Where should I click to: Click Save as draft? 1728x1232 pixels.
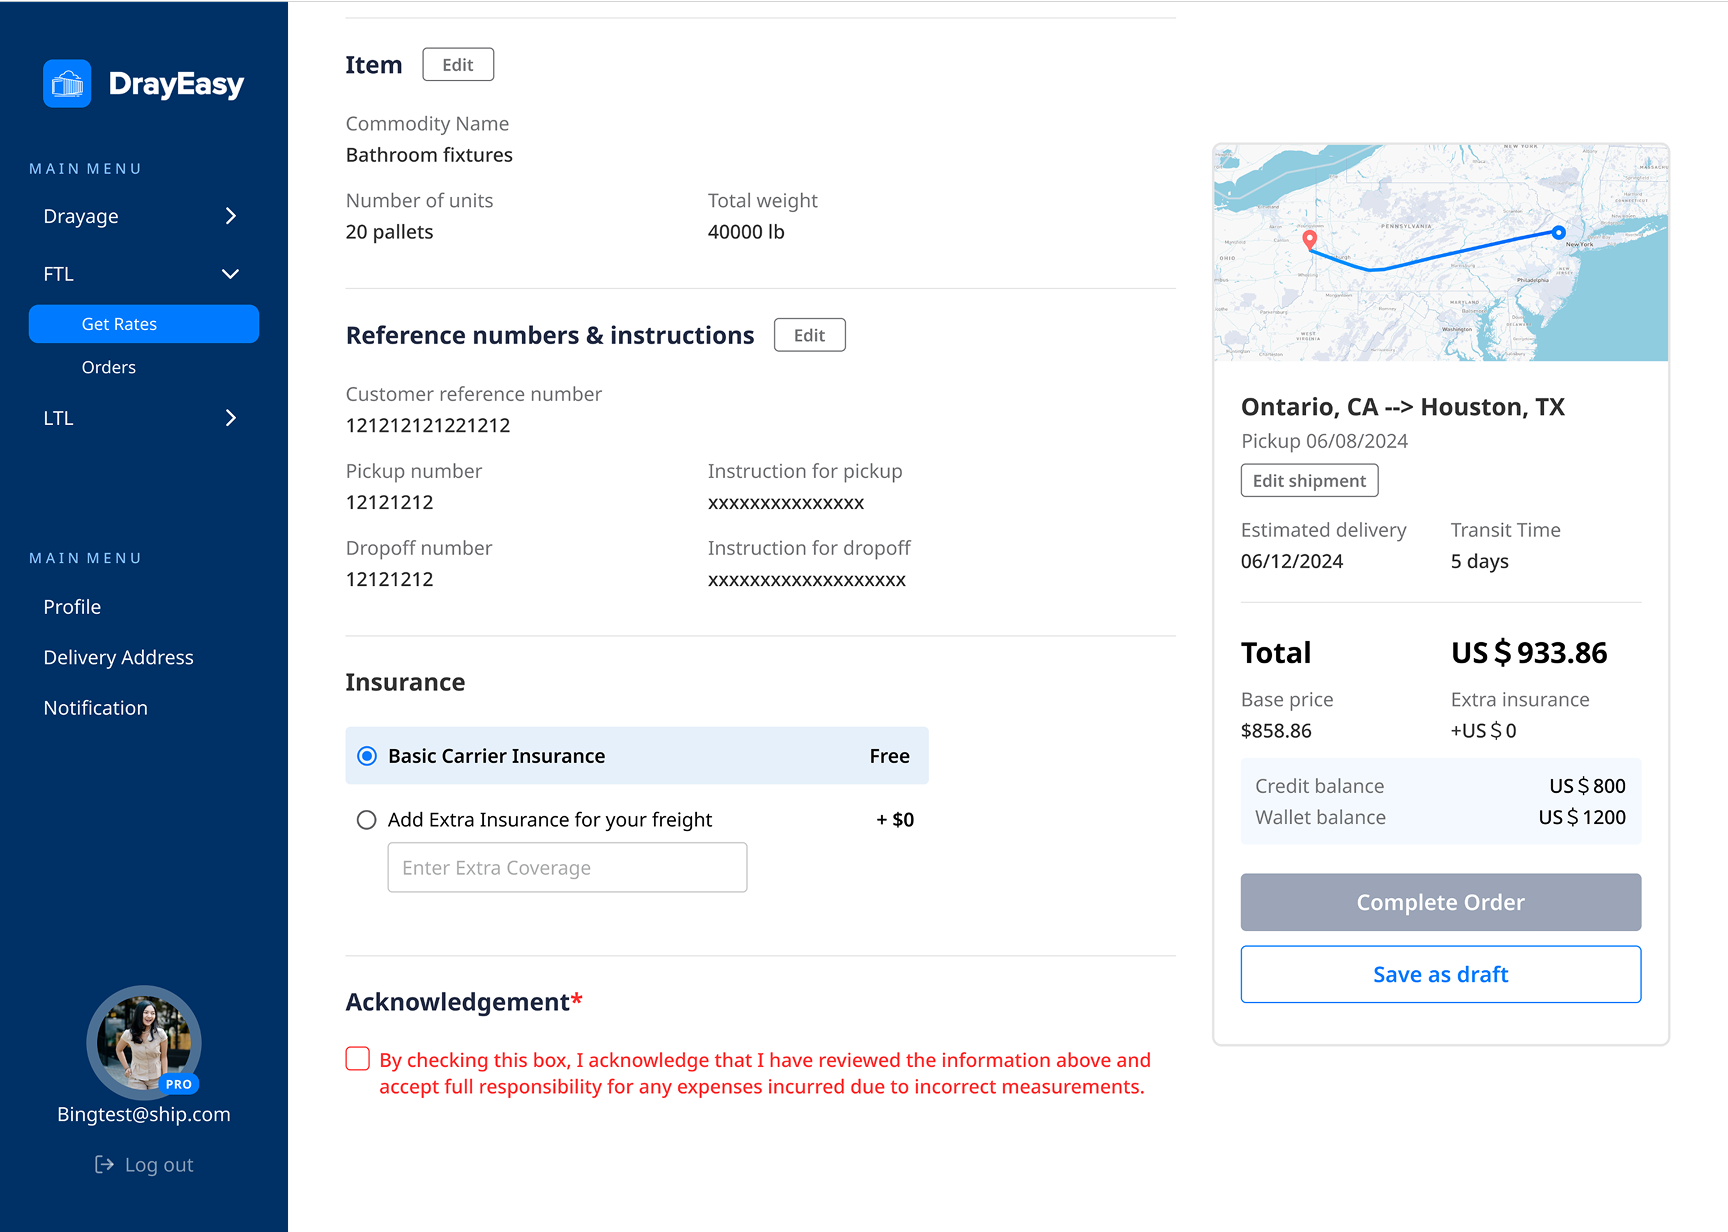click(x=1440, y=974)
